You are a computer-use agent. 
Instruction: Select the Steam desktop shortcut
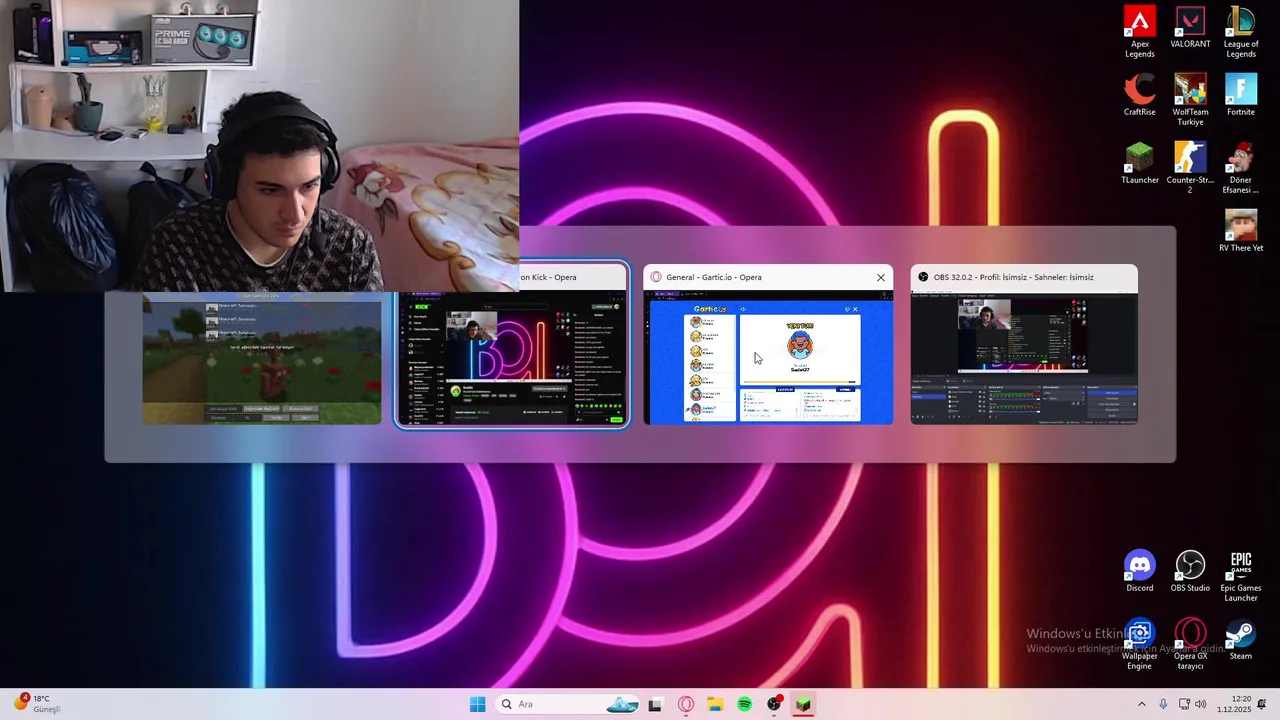(x=1241, y=639)
